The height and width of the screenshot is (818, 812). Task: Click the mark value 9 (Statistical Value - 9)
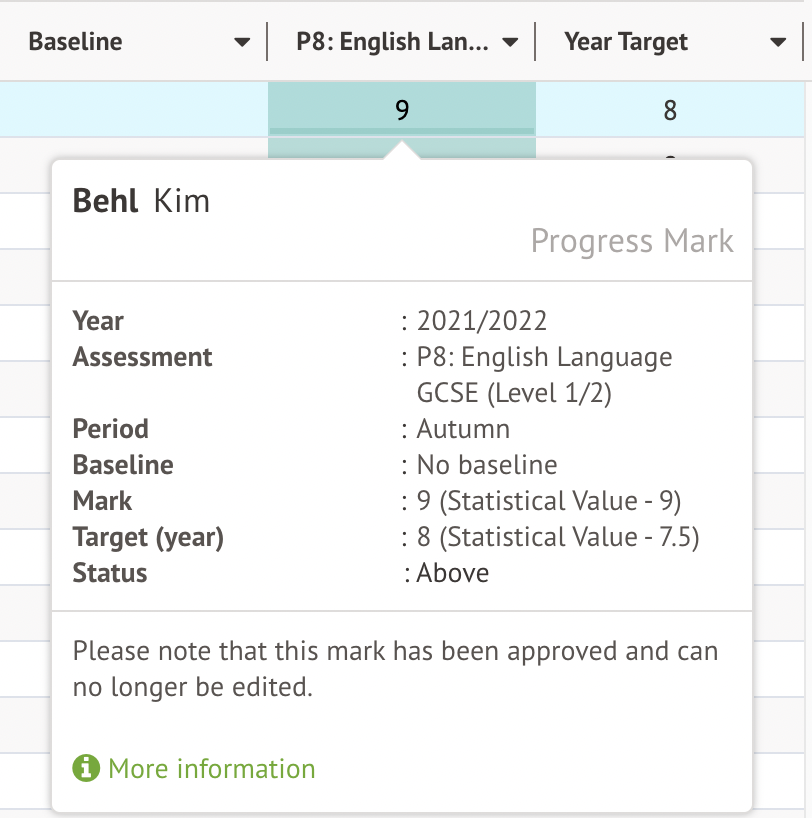[549, 501]
